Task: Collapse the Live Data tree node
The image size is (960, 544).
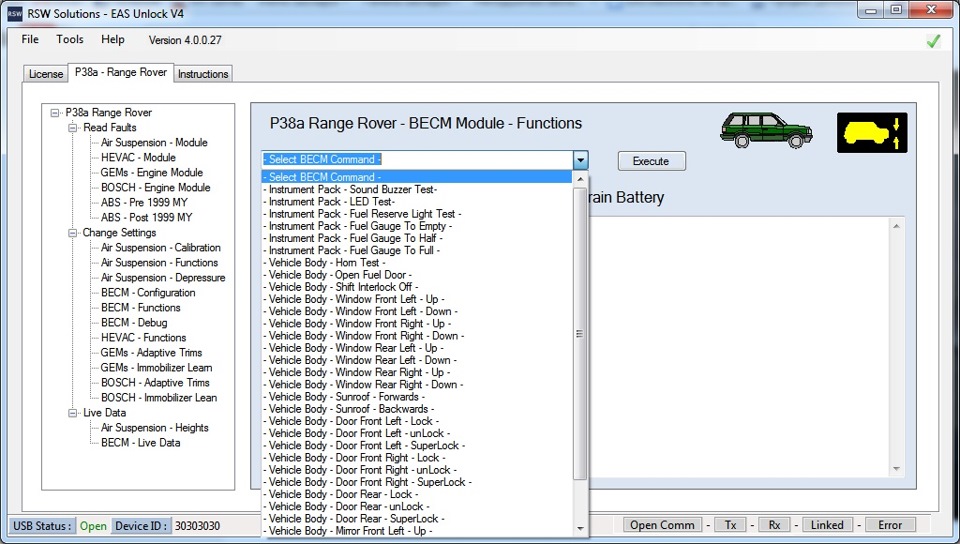Action: [x=72, y=412]
